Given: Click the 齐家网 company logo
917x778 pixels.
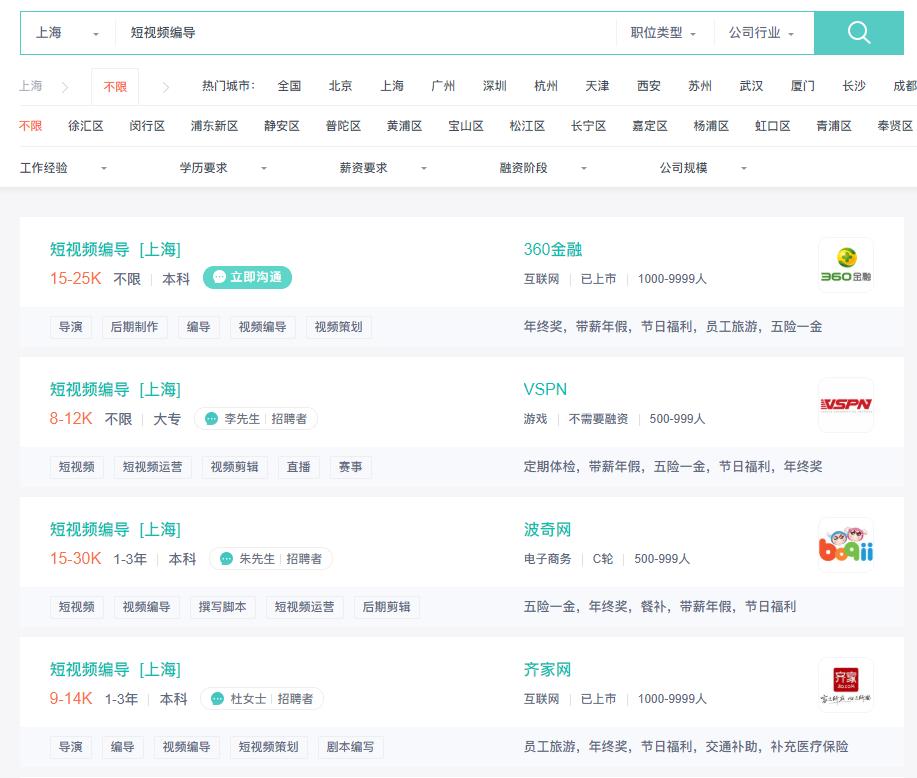Looking at the screenshot, I should (845, 685).
